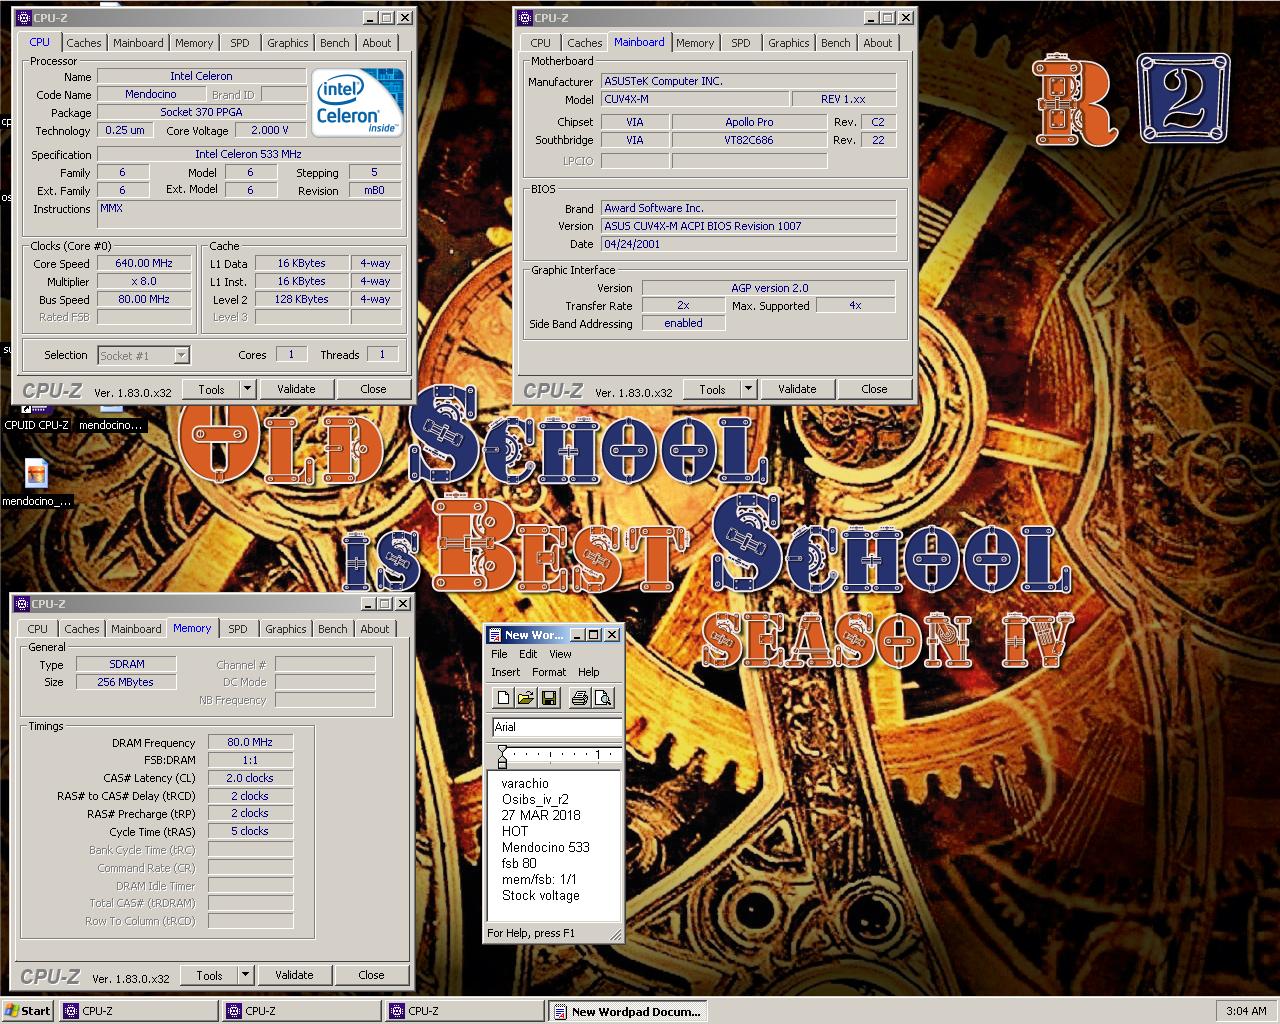Click the CAS# Latency '2.0 clocks' value
Screen dimensions: 1280x1024
(250, 778)
